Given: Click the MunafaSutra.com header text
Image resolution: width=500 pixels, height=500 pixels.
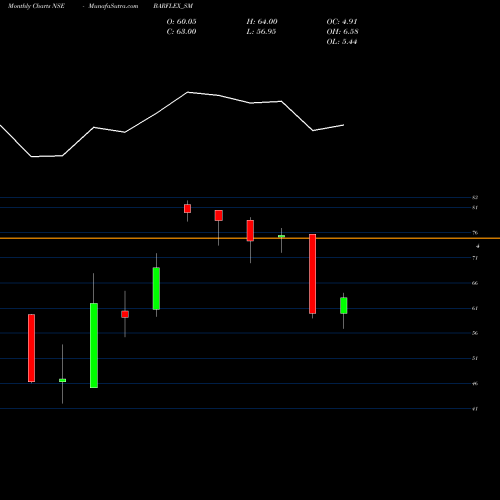Looking at the screenshot, I should pyautogui.click(x=113, y=6).
